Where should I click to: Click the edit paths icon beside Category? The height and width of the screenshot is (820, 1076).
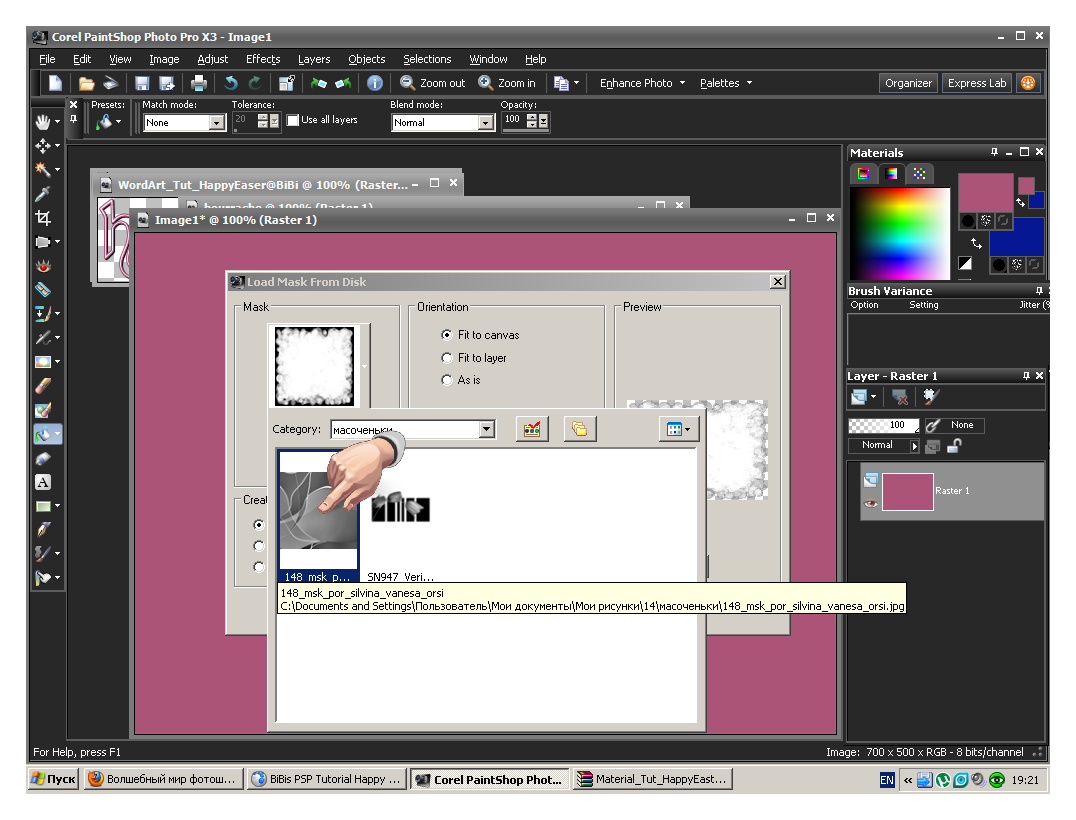532,430
